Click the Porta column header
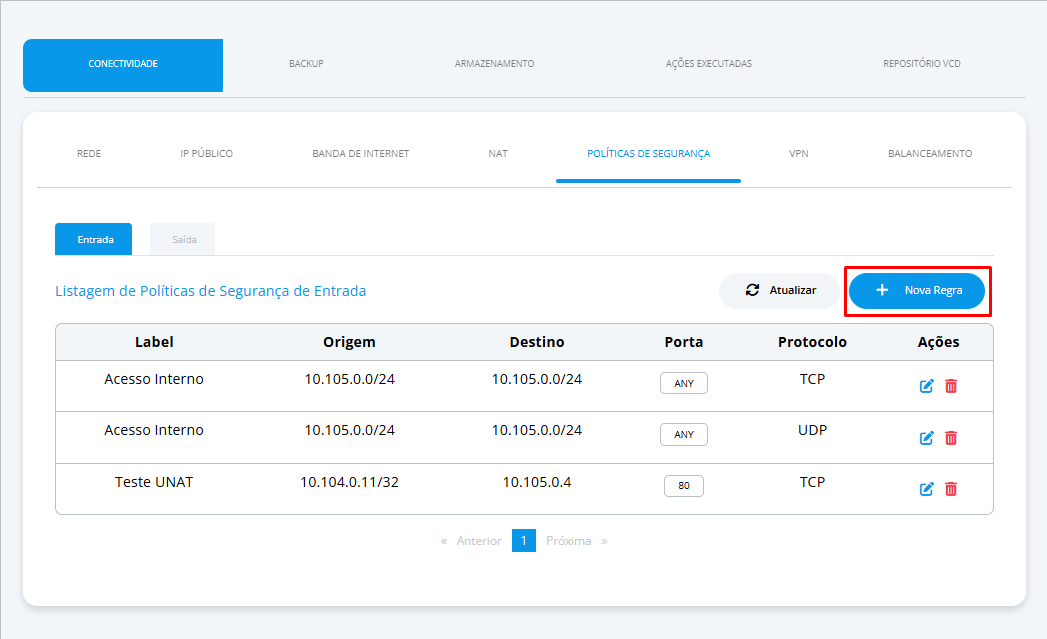Image resolution: width=1047 pixels, height=639 pixels. click(684, 342)
